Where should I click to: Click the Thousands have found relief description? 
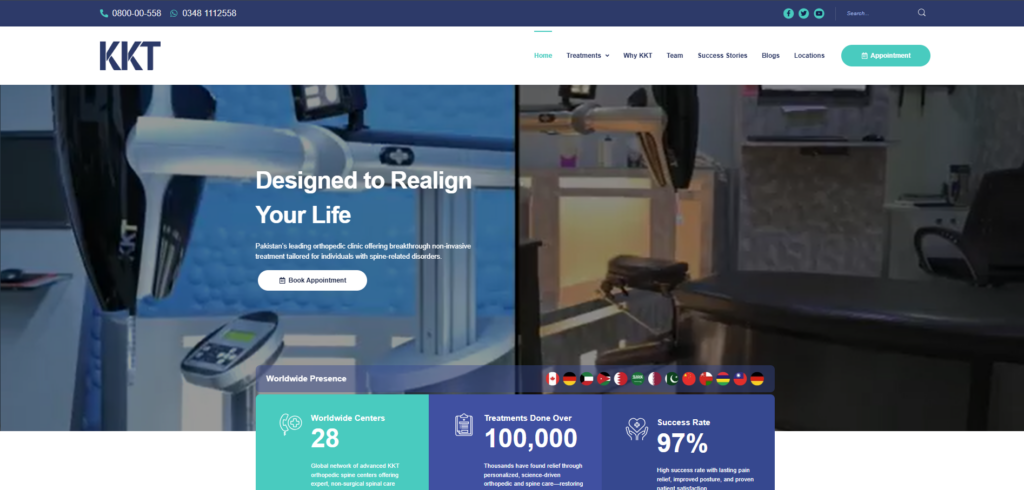[534, 475]
